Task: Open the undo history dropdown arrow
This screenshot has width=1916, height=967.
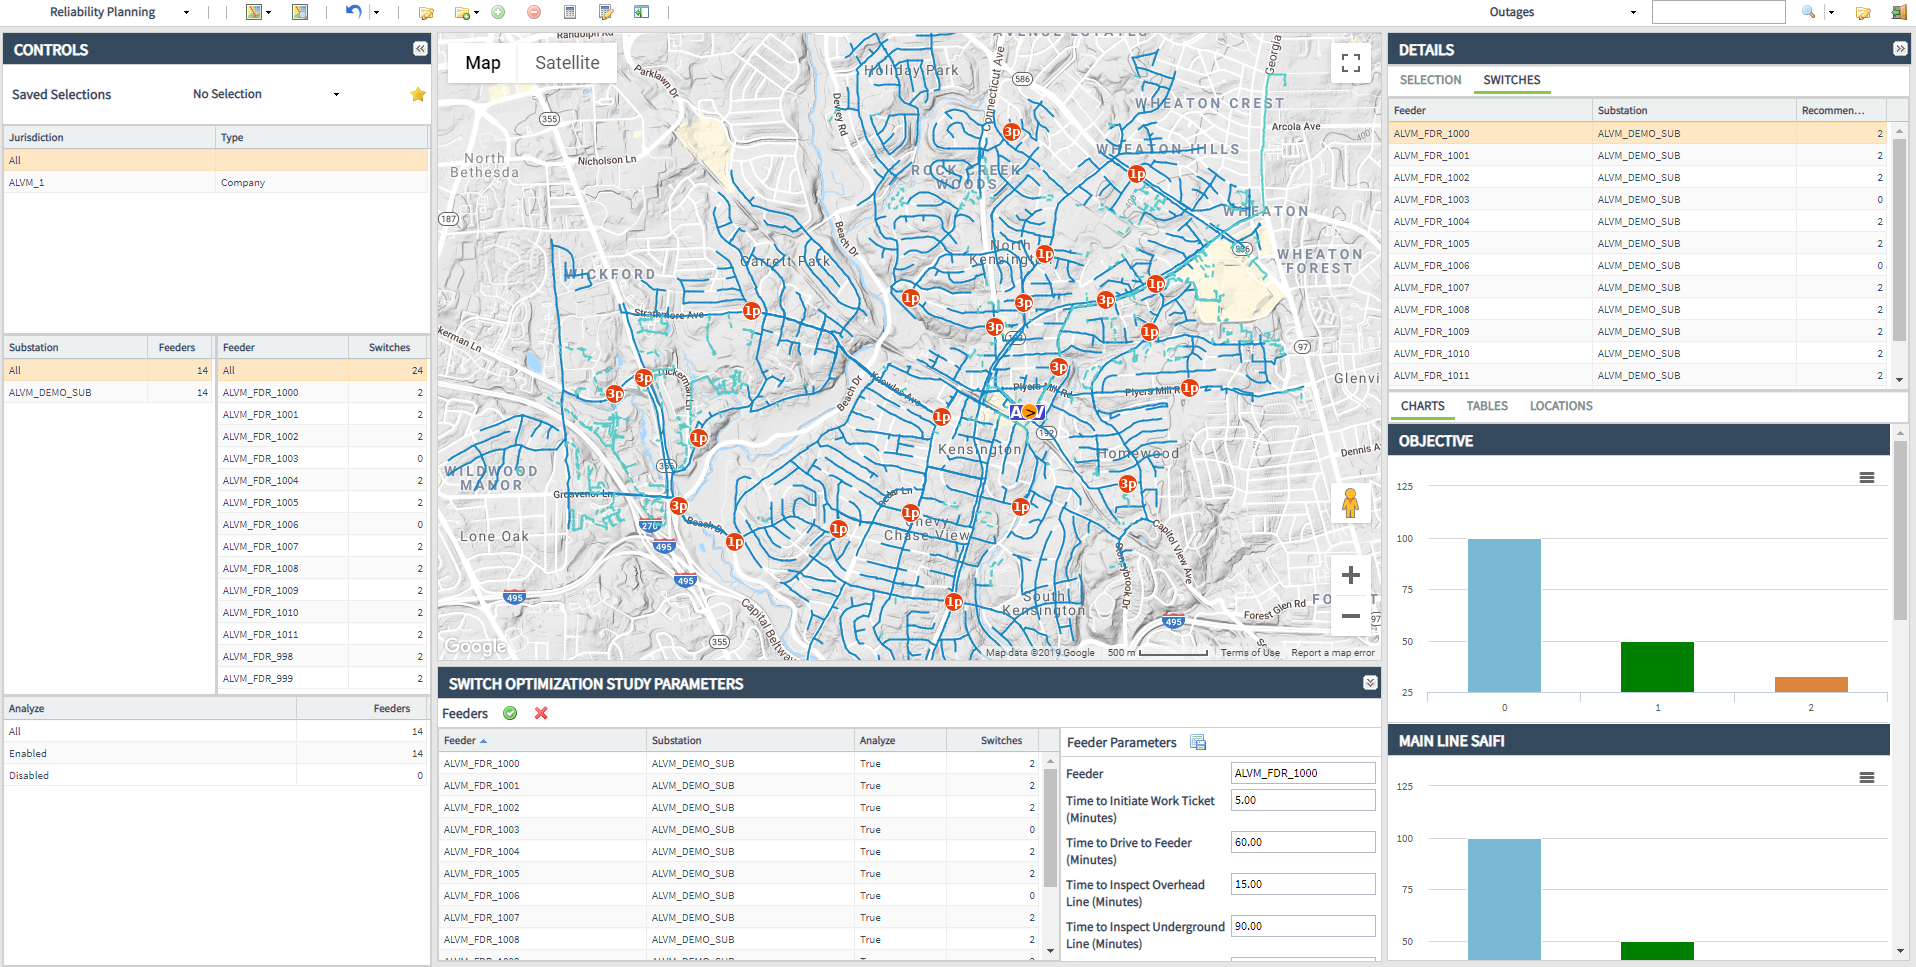Action: [376, 12]
